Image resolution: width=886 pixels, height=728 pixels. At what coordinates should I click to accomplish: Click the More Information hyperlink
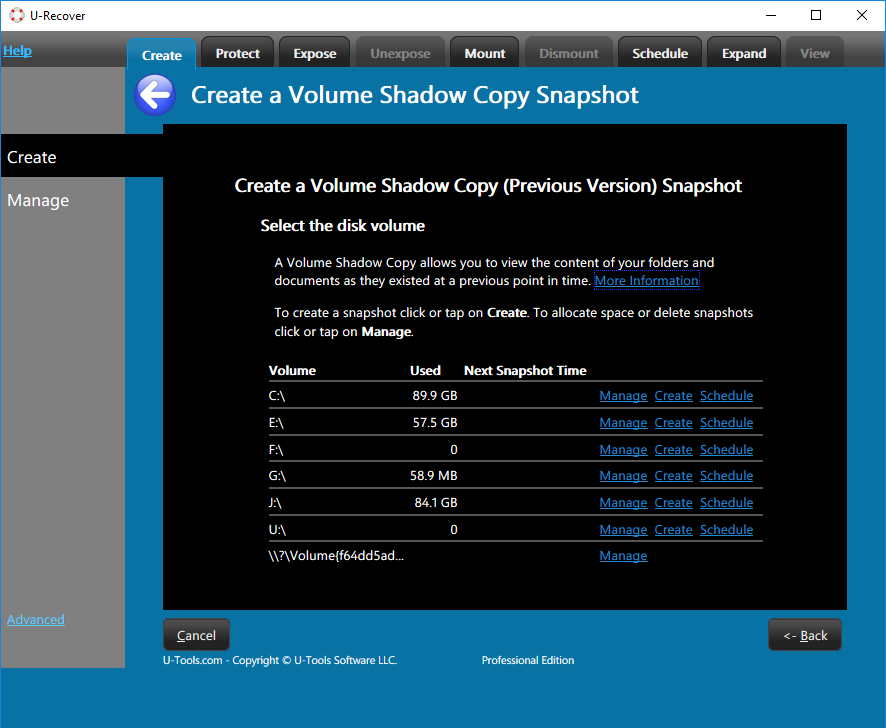click(646, 280)
